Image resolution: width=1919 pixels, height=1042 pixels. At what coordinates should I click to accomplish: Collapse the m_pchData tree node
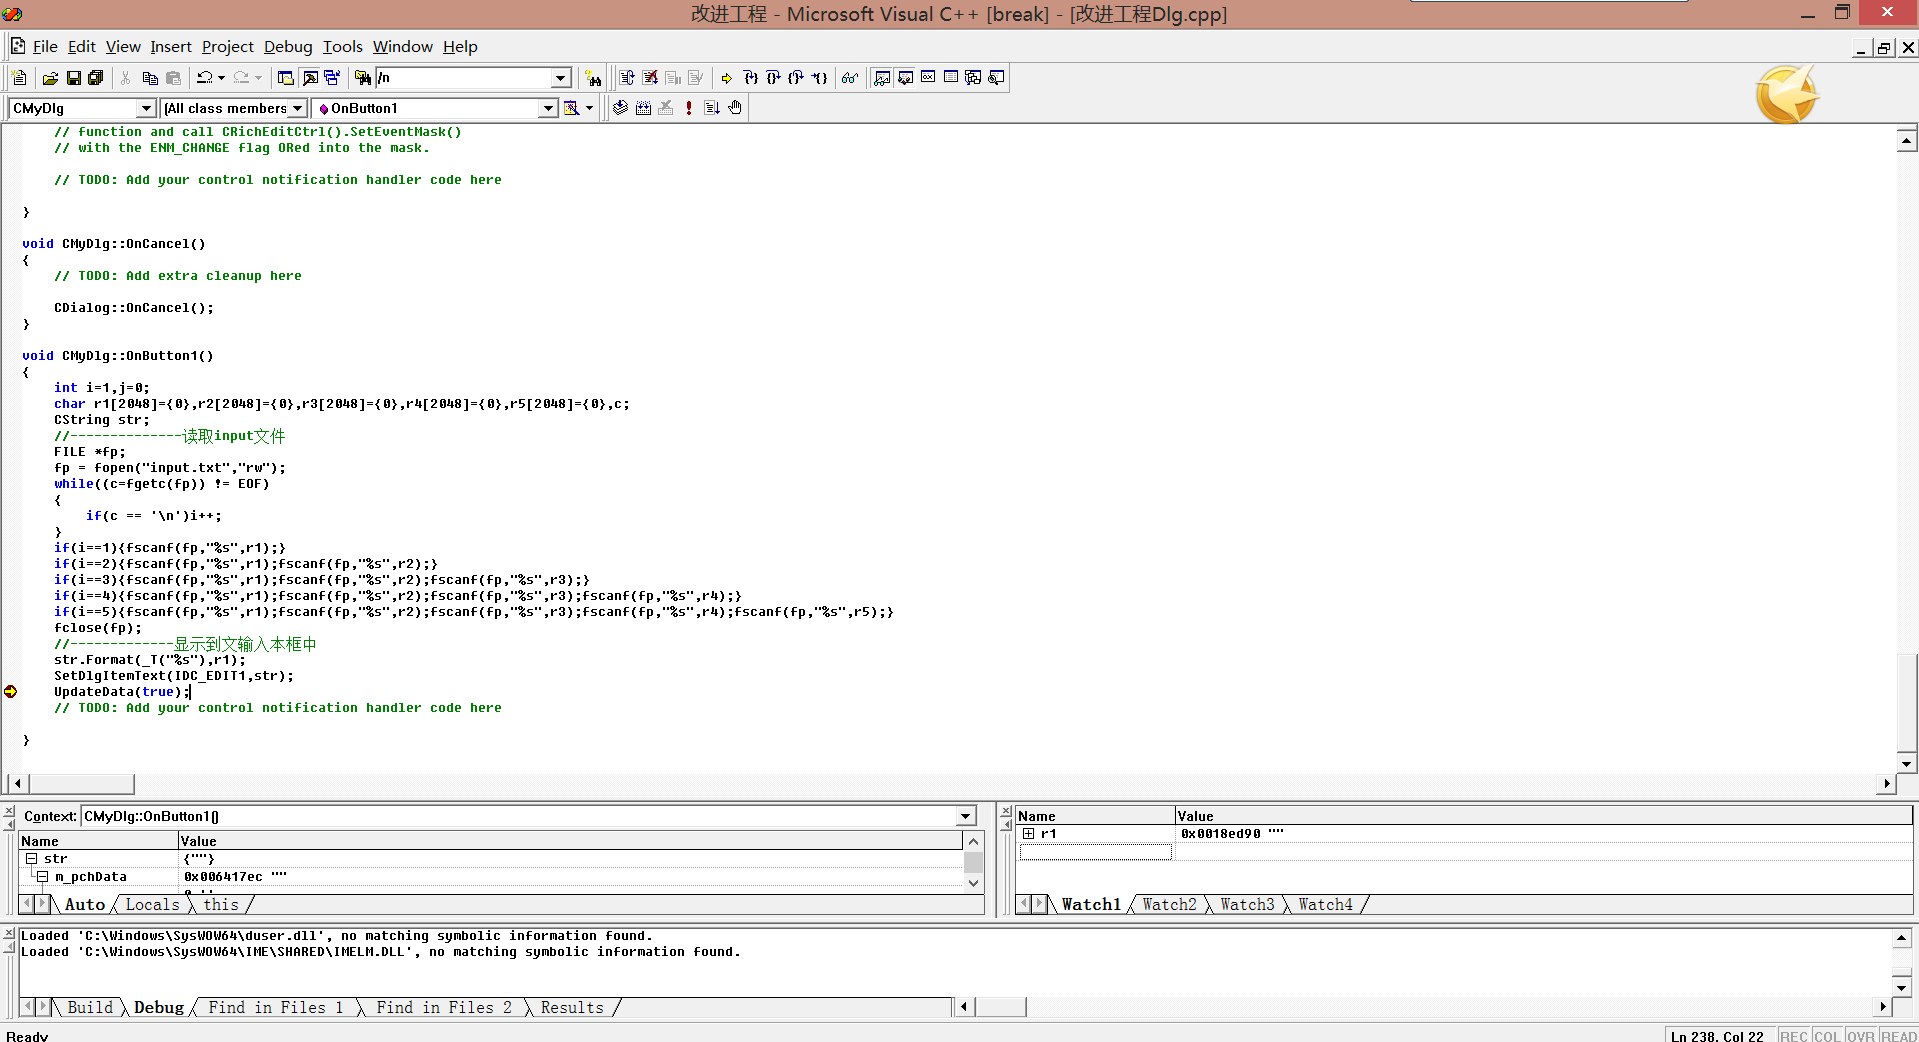click(x=43, y=877)
